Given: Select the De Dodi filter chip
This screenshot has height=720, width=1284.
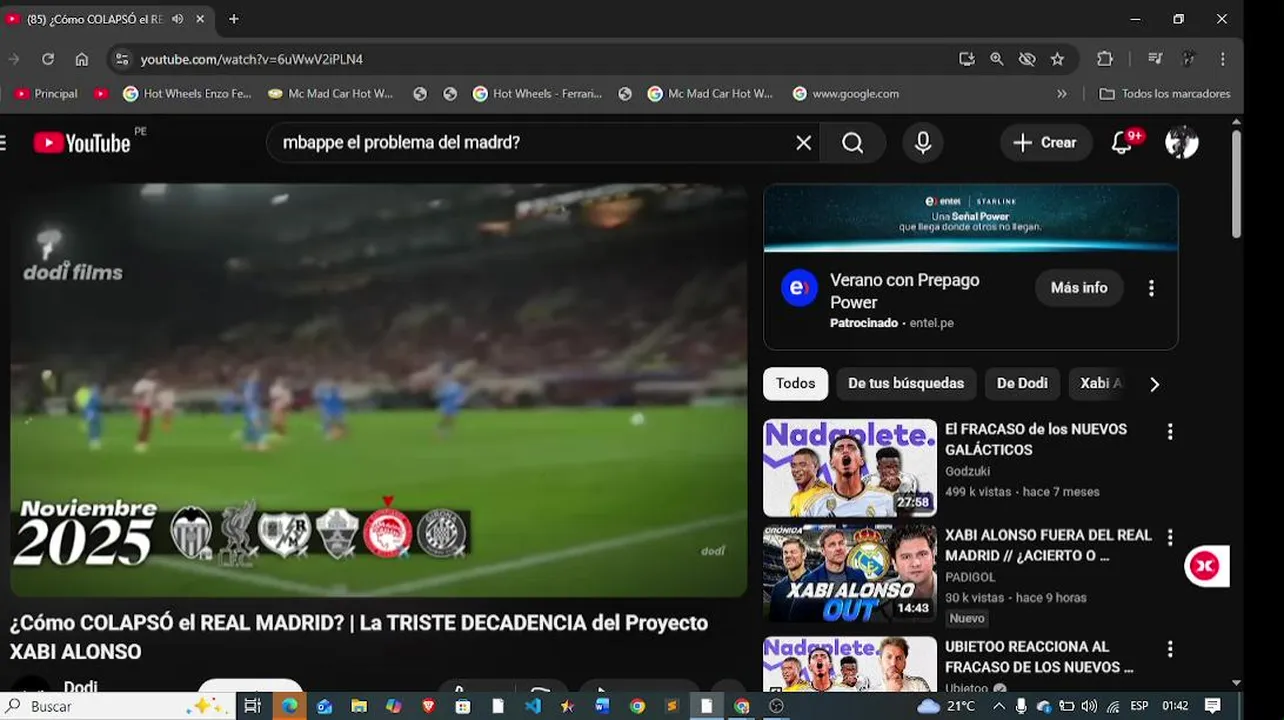Looking at the screenshot, I should pos(1022,384).
